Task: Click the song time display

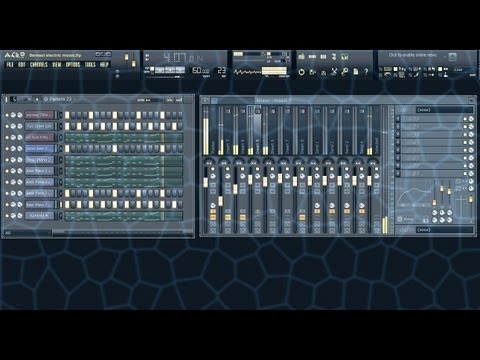Action: click(183, 58)
